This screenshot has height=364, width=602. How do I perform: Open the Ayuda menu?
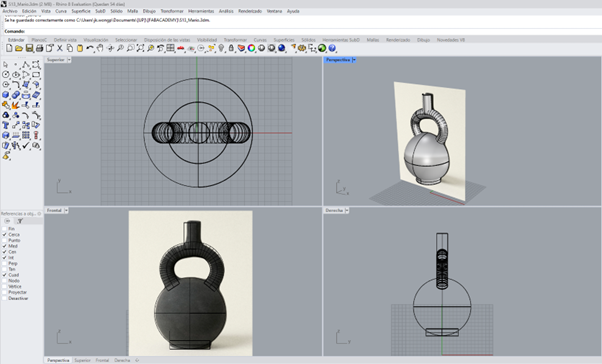click(293, 11)
